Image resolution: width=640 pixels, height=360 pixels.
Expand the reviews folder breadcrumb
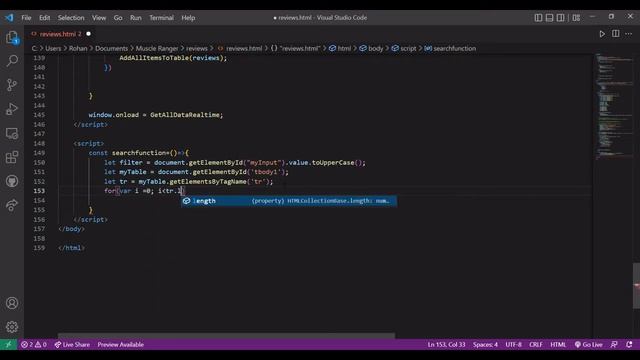point(197,48)
